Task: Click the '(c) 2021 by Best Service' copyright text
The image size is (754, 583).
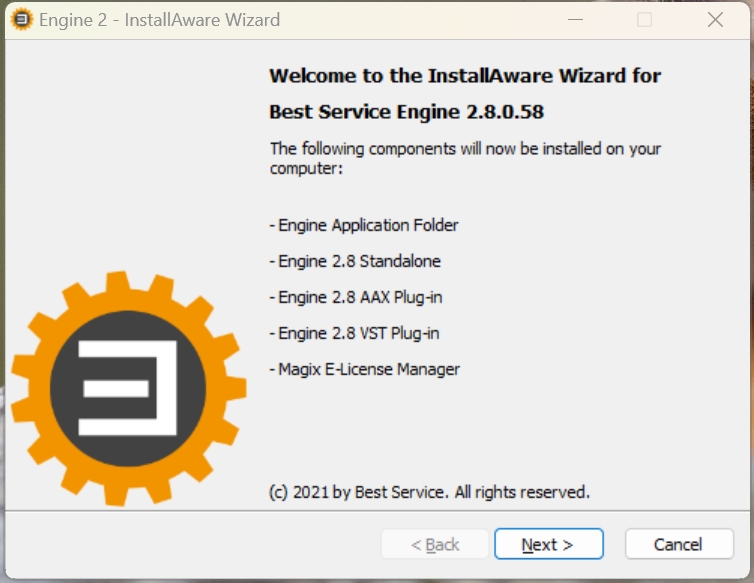Action: coord(429,492)
